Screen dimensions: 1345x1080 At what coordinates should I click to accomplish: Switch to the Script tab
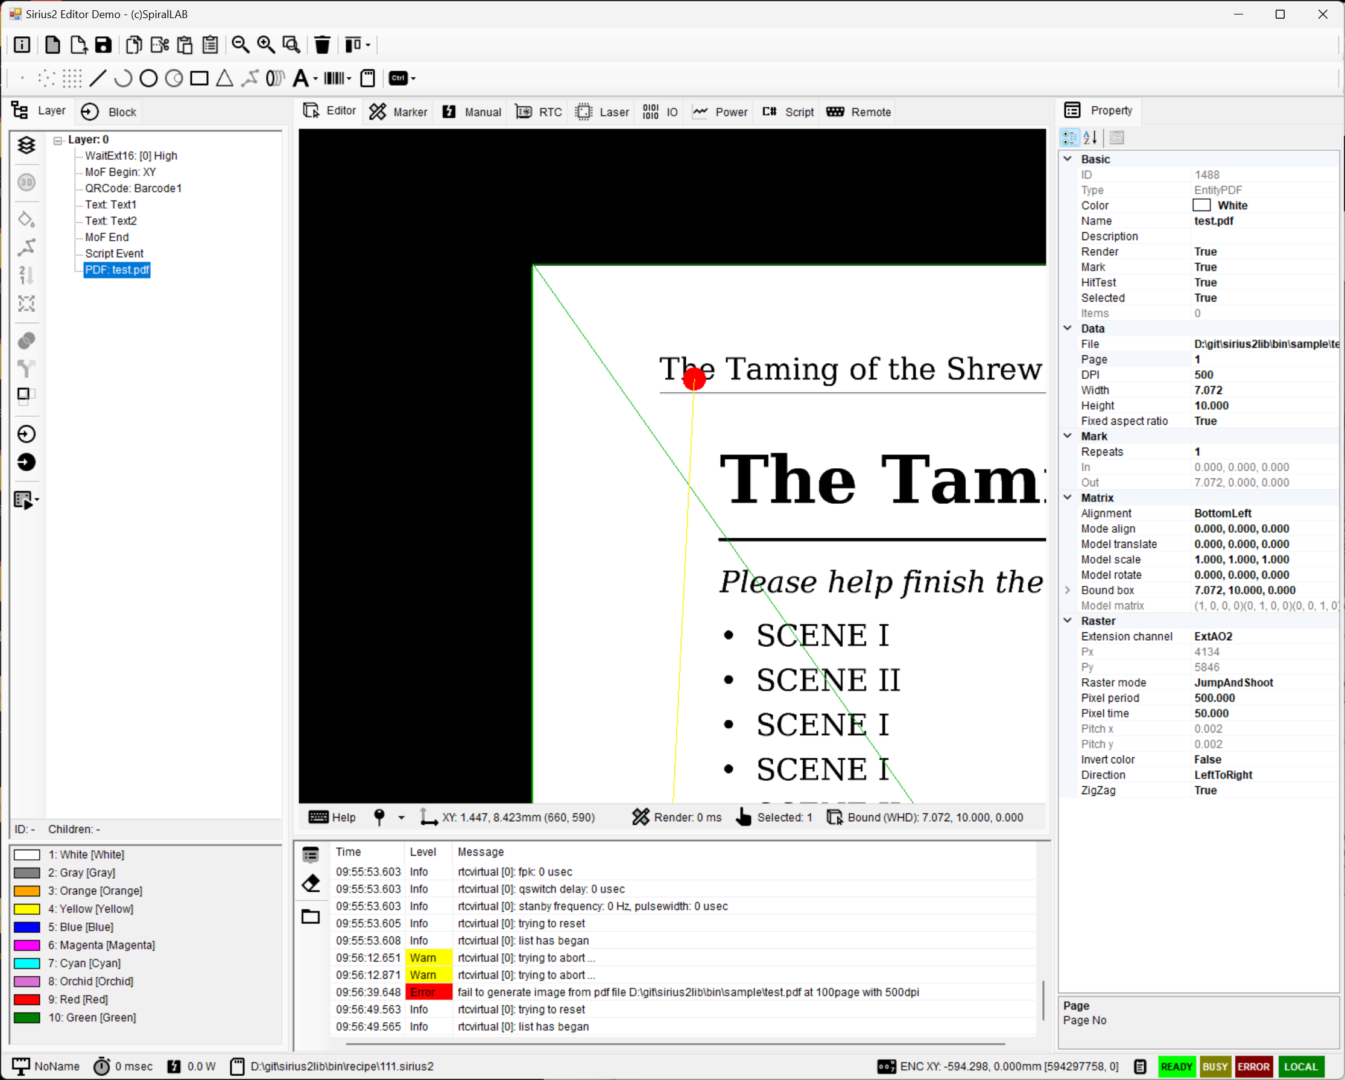[x=788, y=112]
